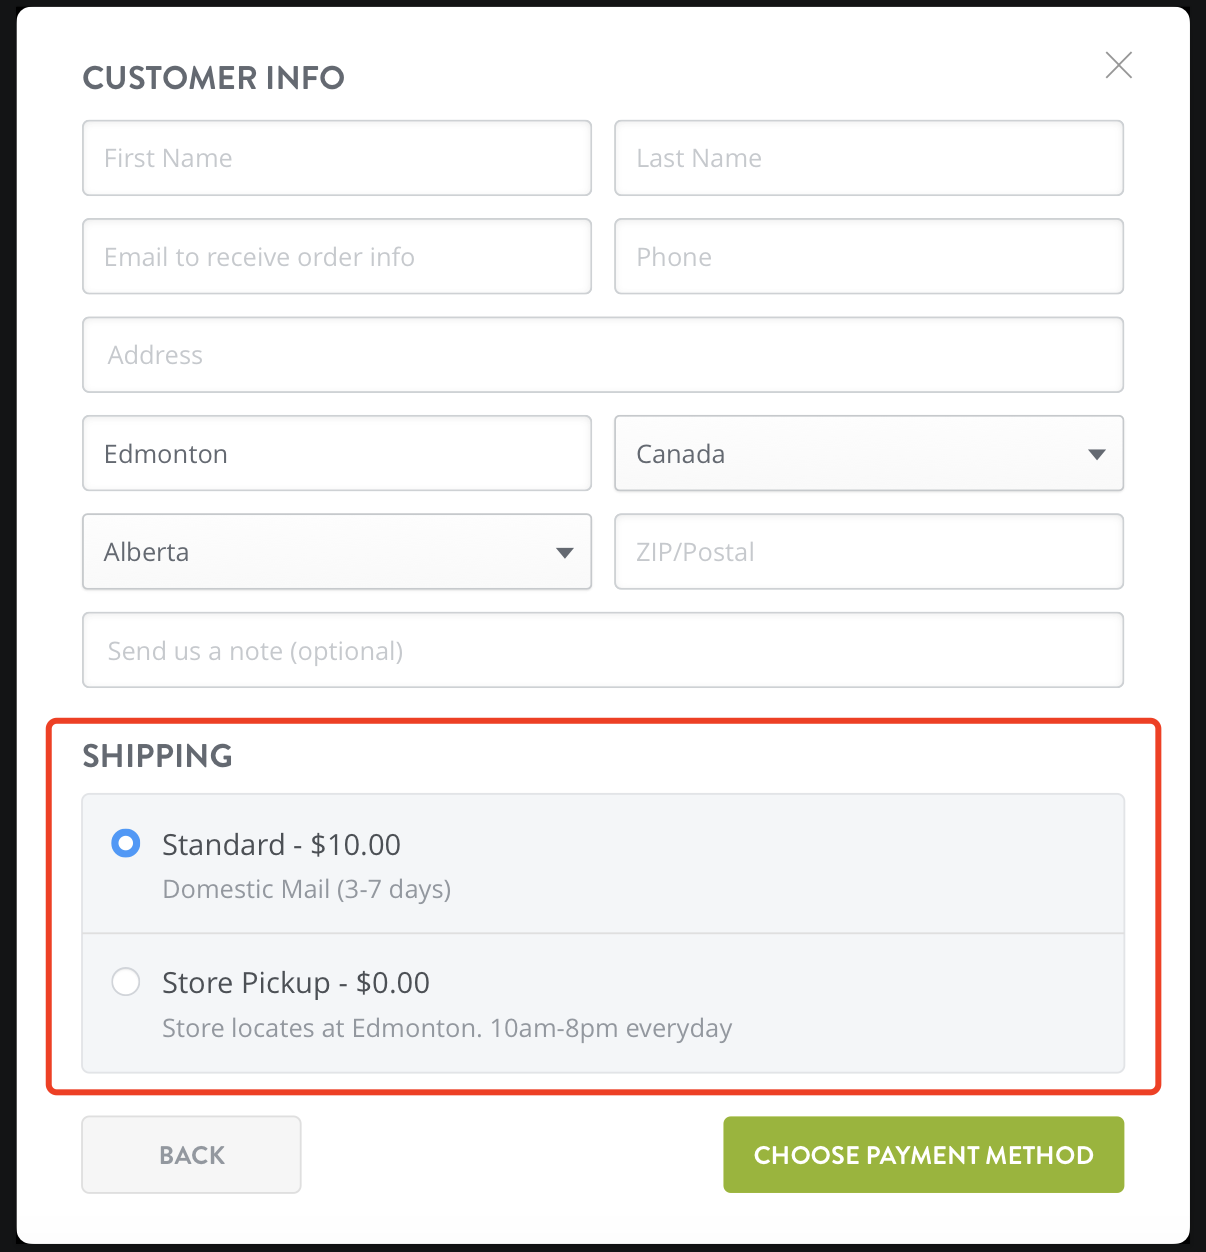This screenshot has height=1252, width=1206.
Task: Click the email order info field
Action: click(337, 257)
